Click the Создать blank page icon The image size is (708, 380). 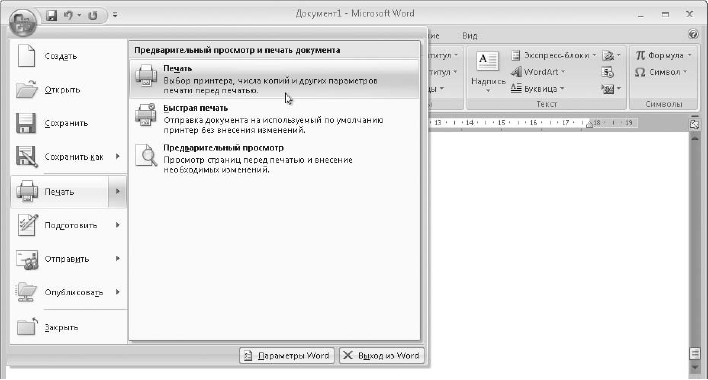[26, 56]
